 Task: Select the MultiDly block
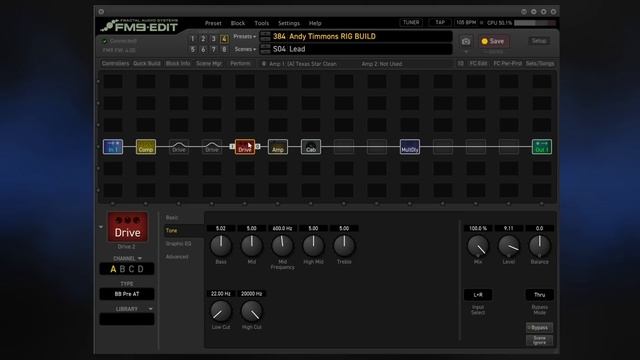[410, 147]
